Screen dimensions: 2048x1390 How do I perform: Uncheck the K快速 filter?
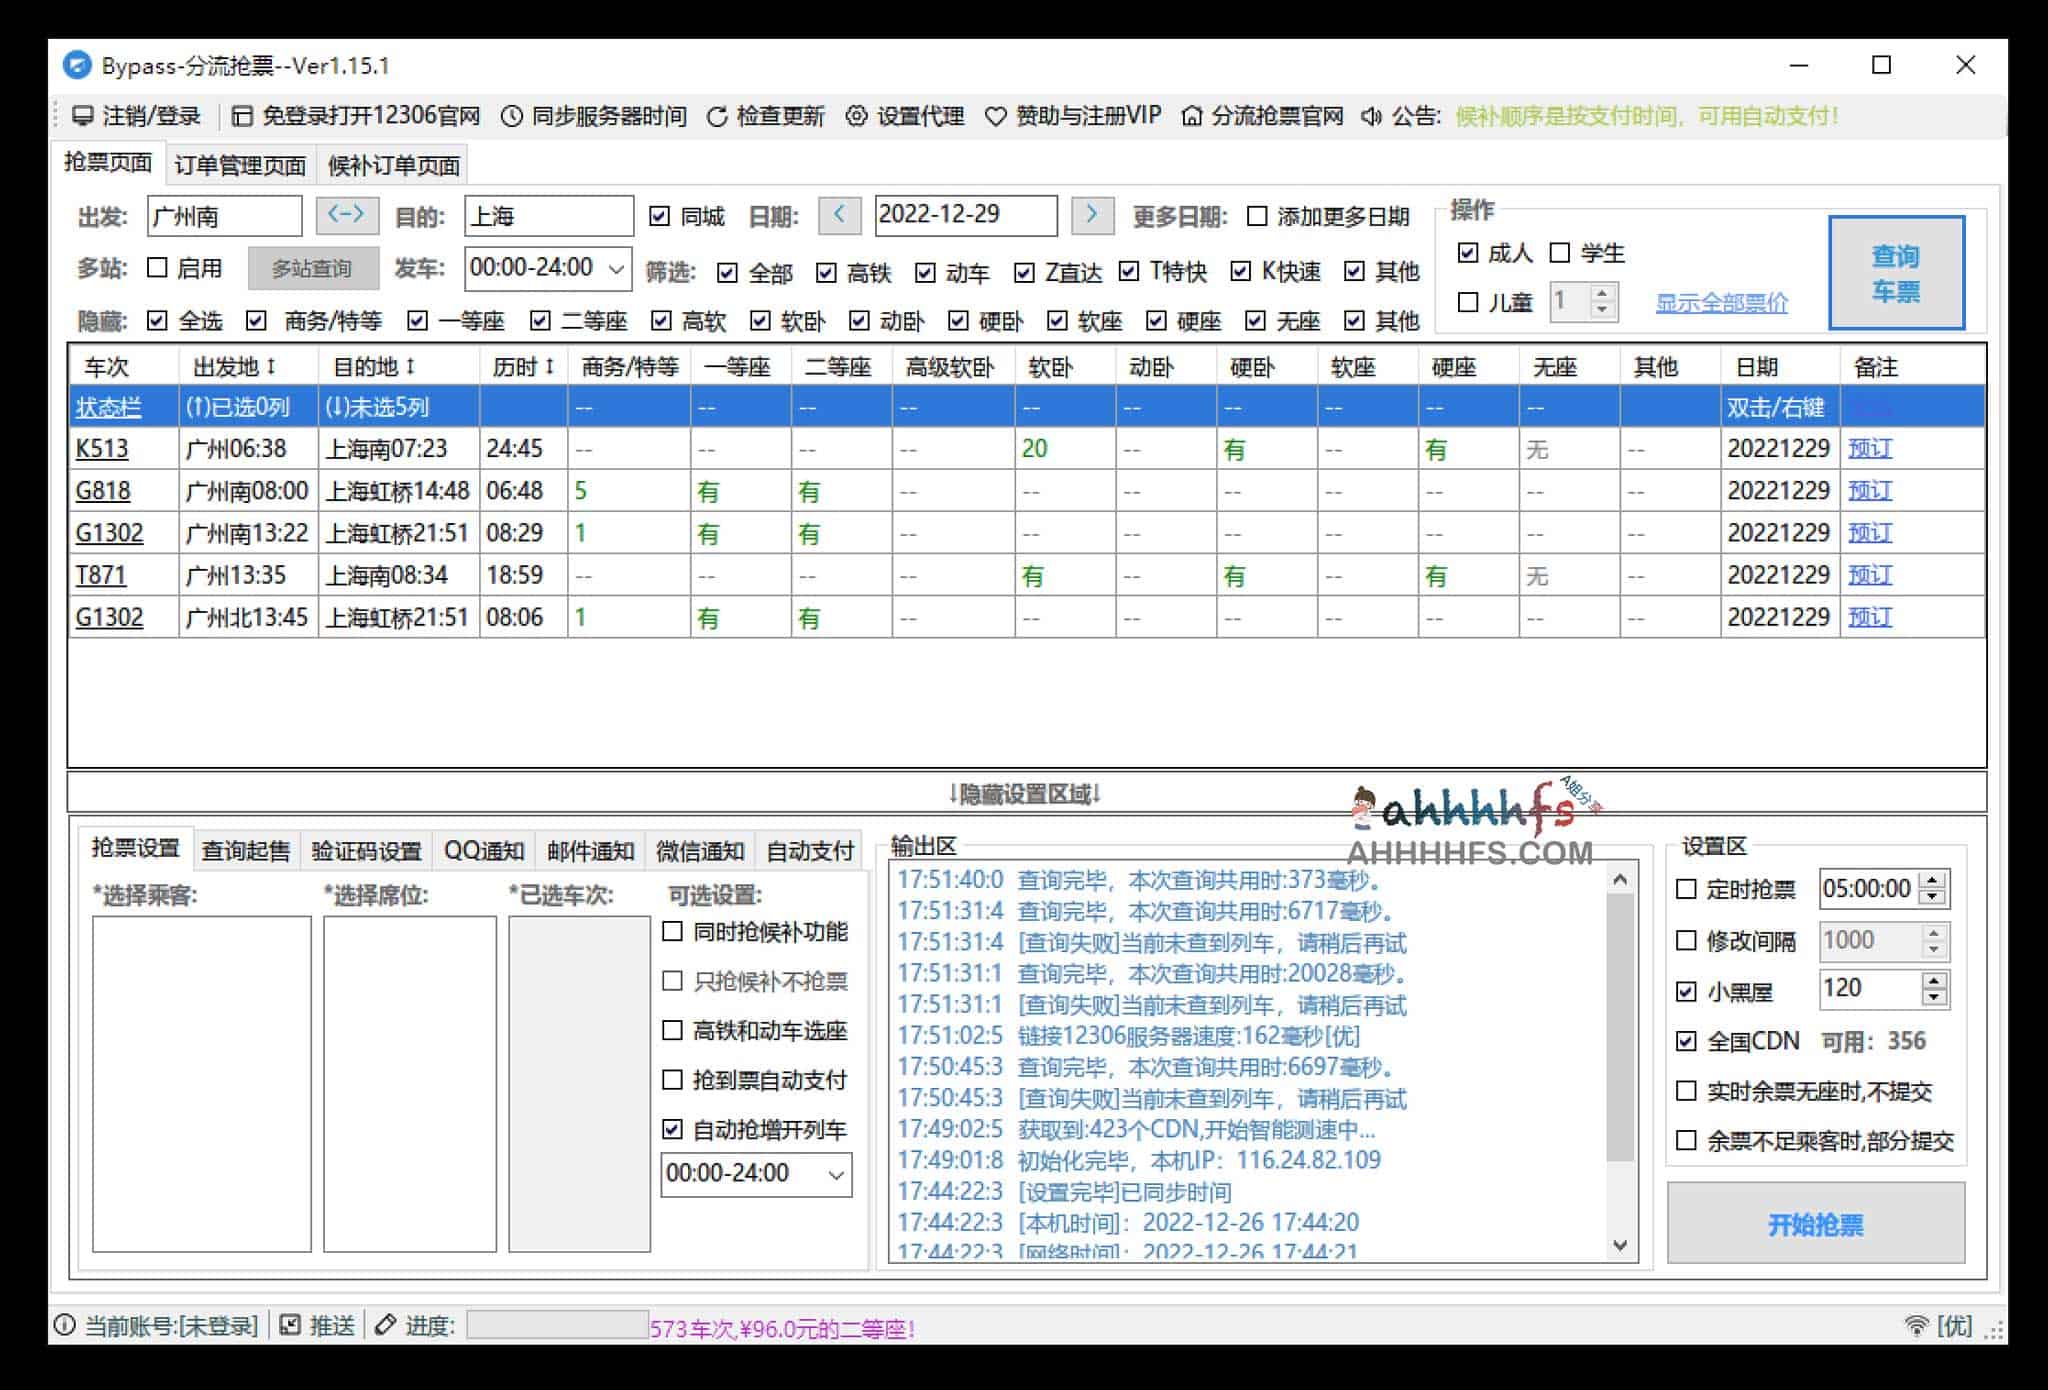1241,272
